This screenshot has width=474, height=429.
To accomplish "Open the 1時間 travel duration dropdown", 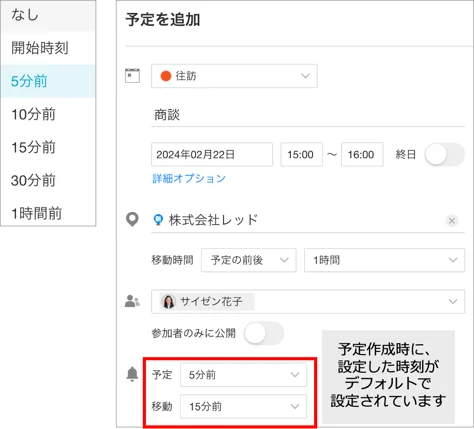I will [x=384, y=260].
